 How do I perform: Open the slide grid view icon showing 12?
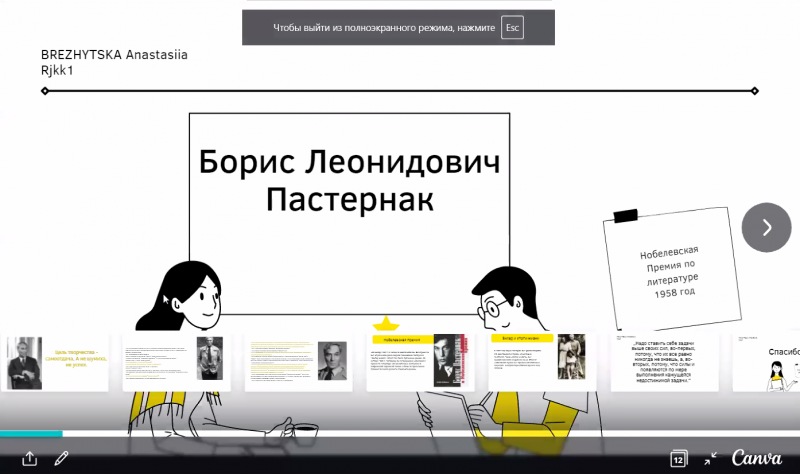pos(678,458)
